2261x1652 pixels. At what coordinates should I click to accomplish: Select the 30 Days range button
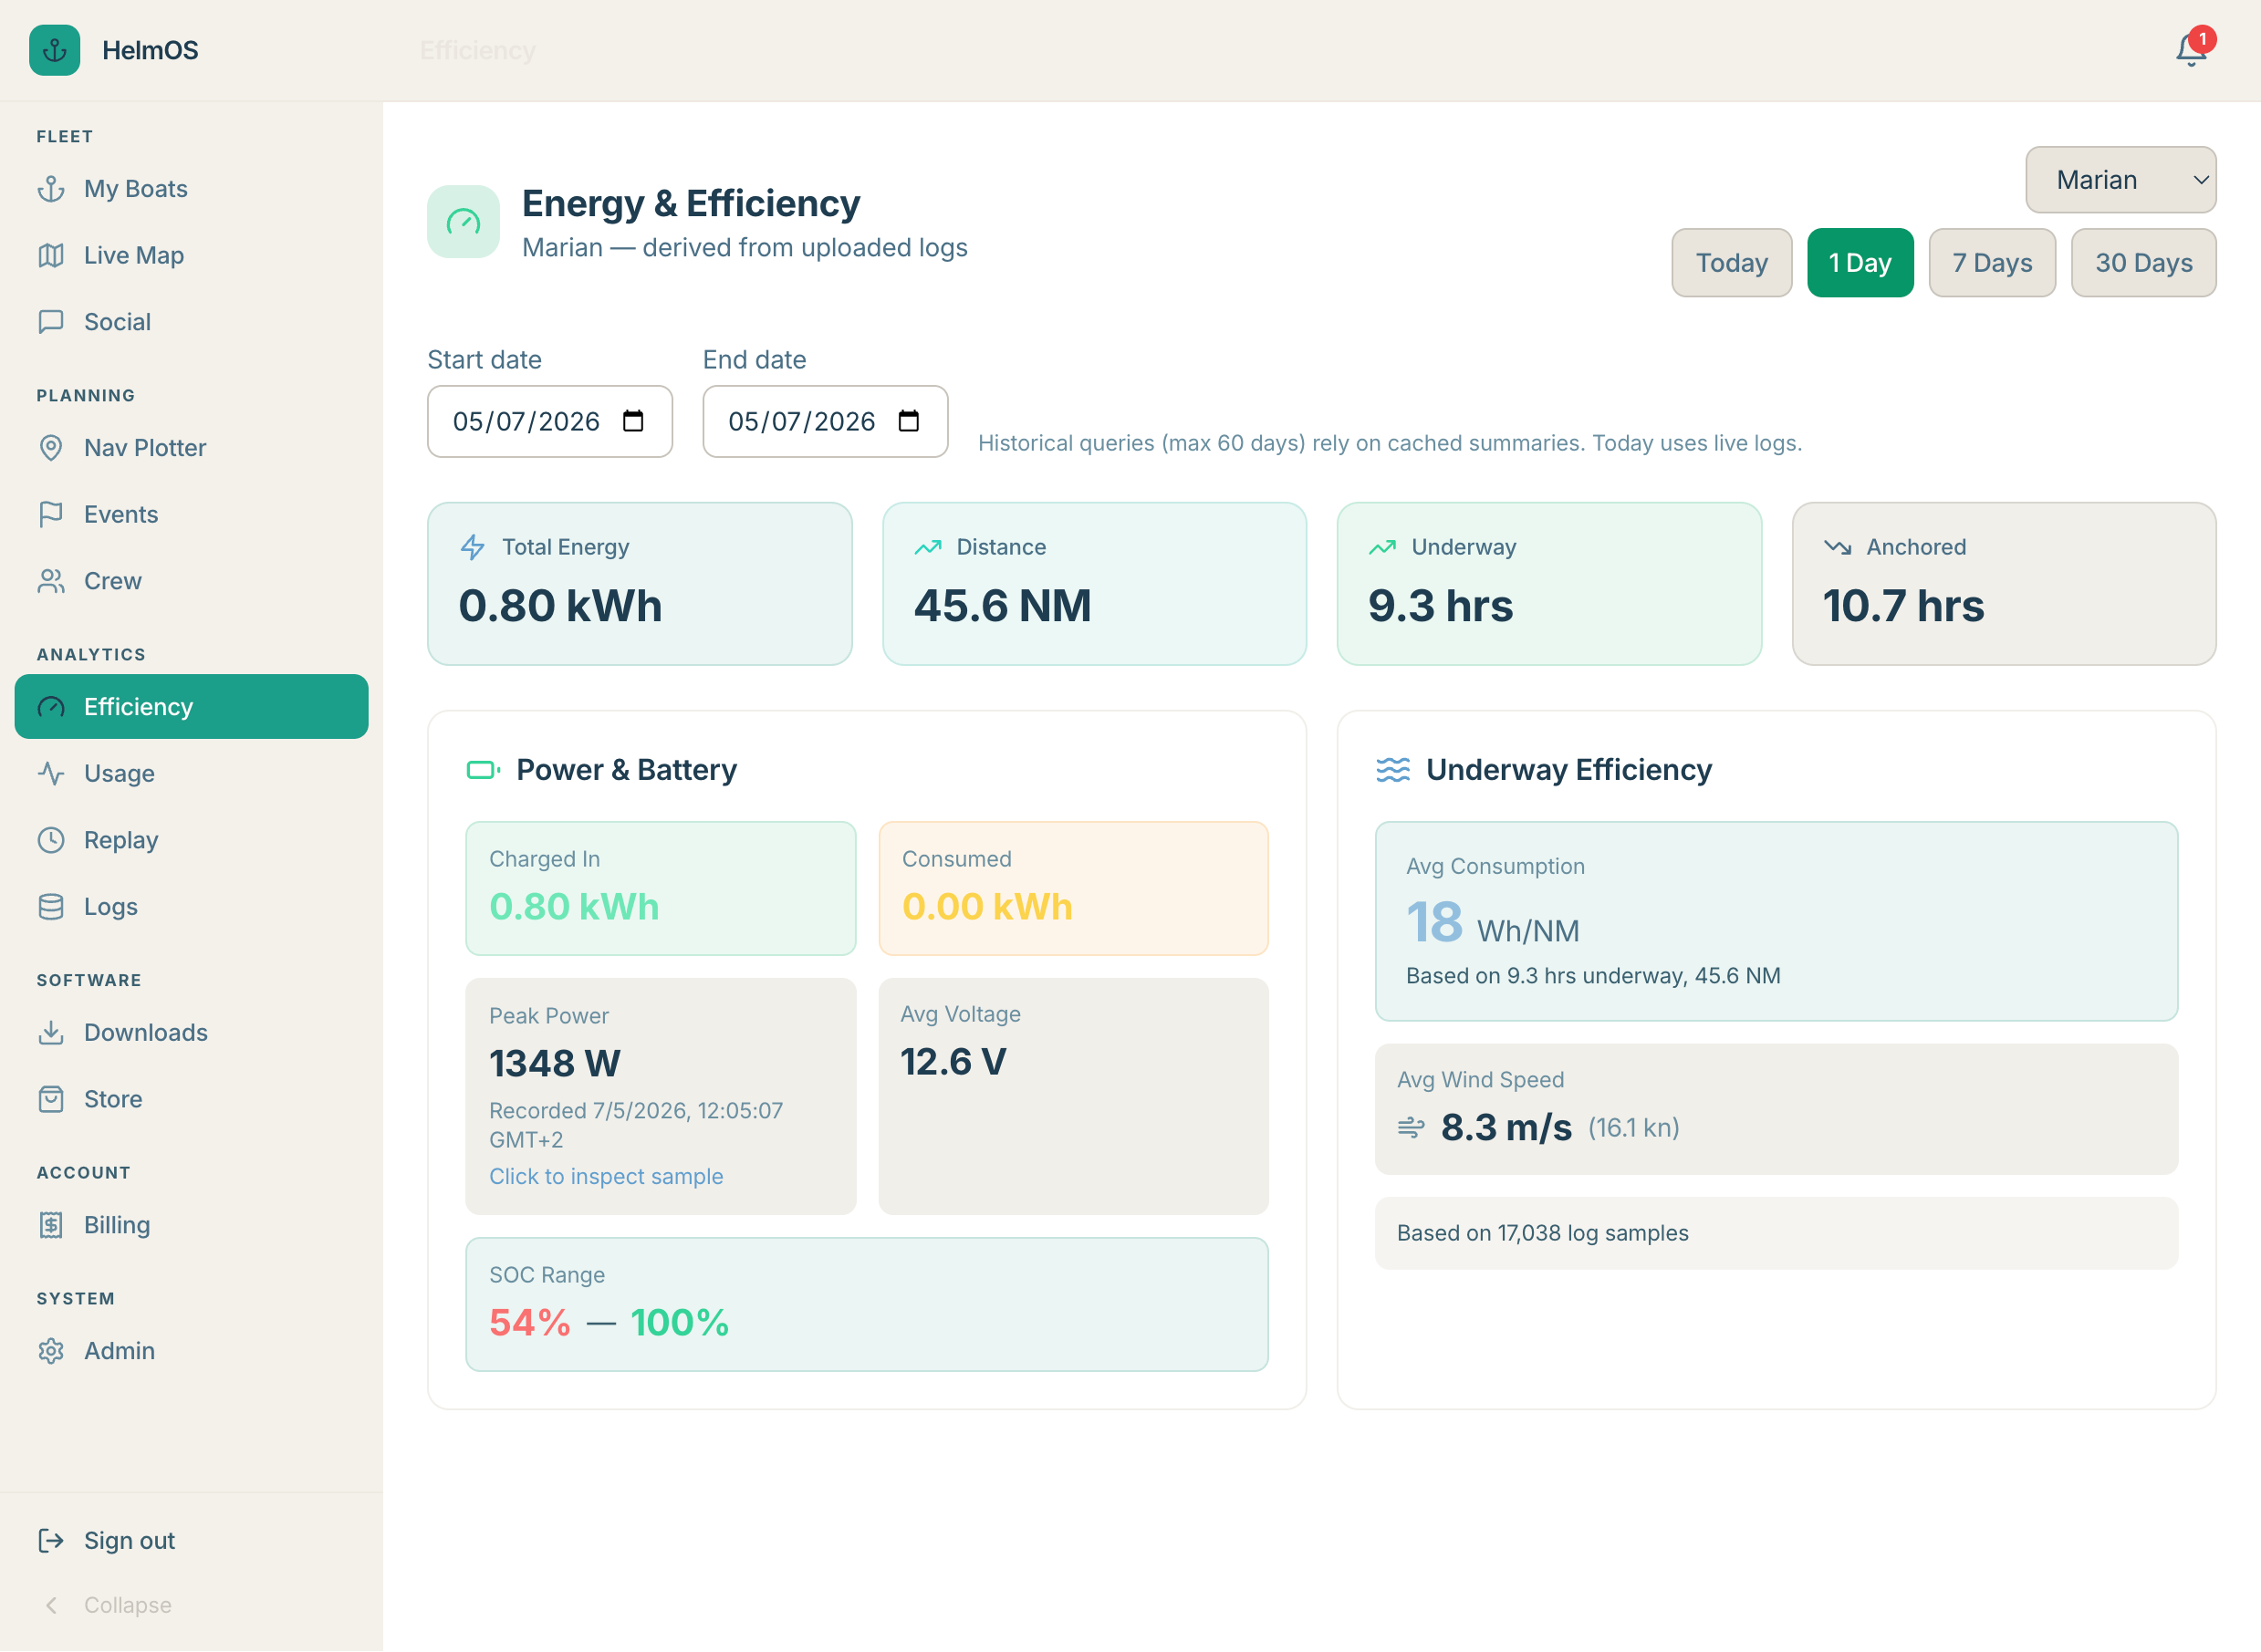2143,263
